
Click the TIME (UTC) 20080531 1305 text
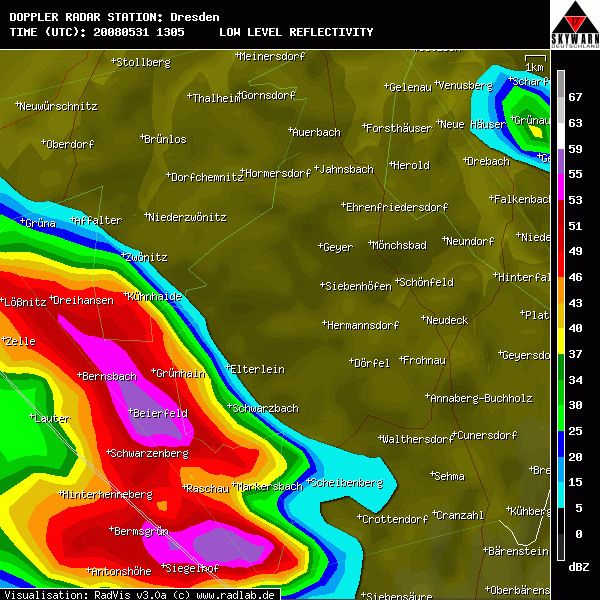tap(97, 32)
